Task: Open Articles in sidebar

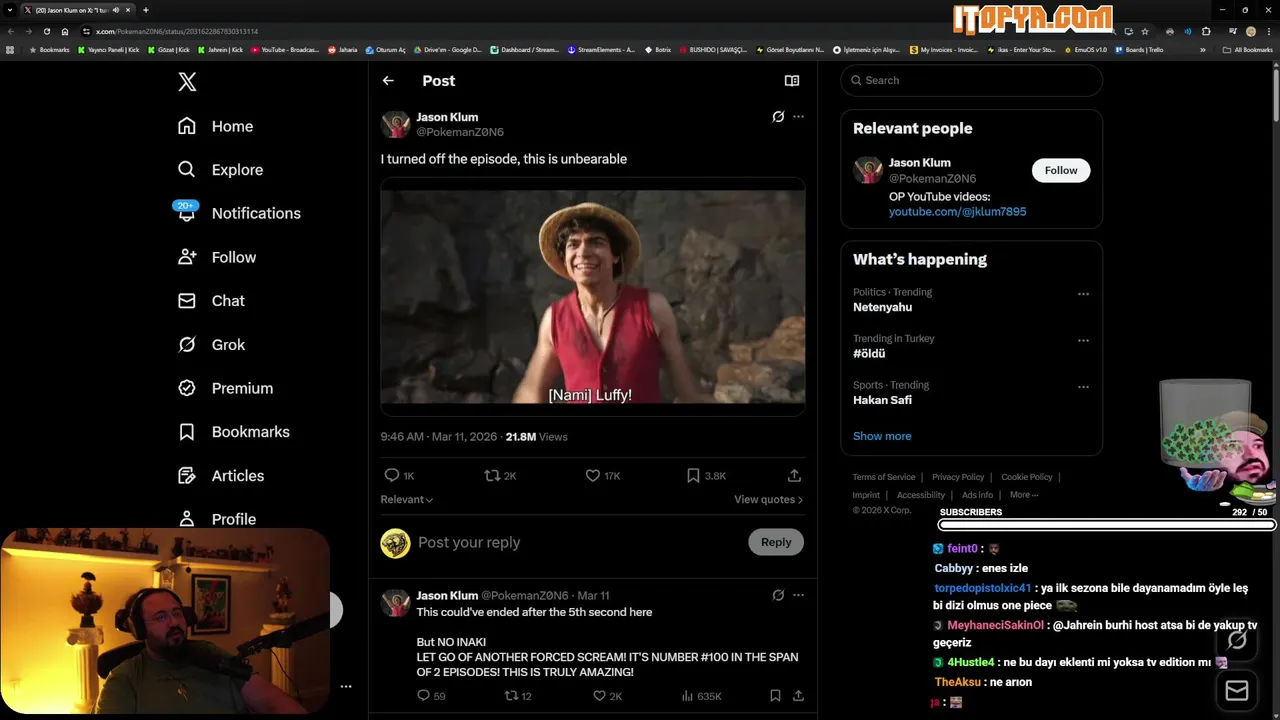Action: click(221, 476)
